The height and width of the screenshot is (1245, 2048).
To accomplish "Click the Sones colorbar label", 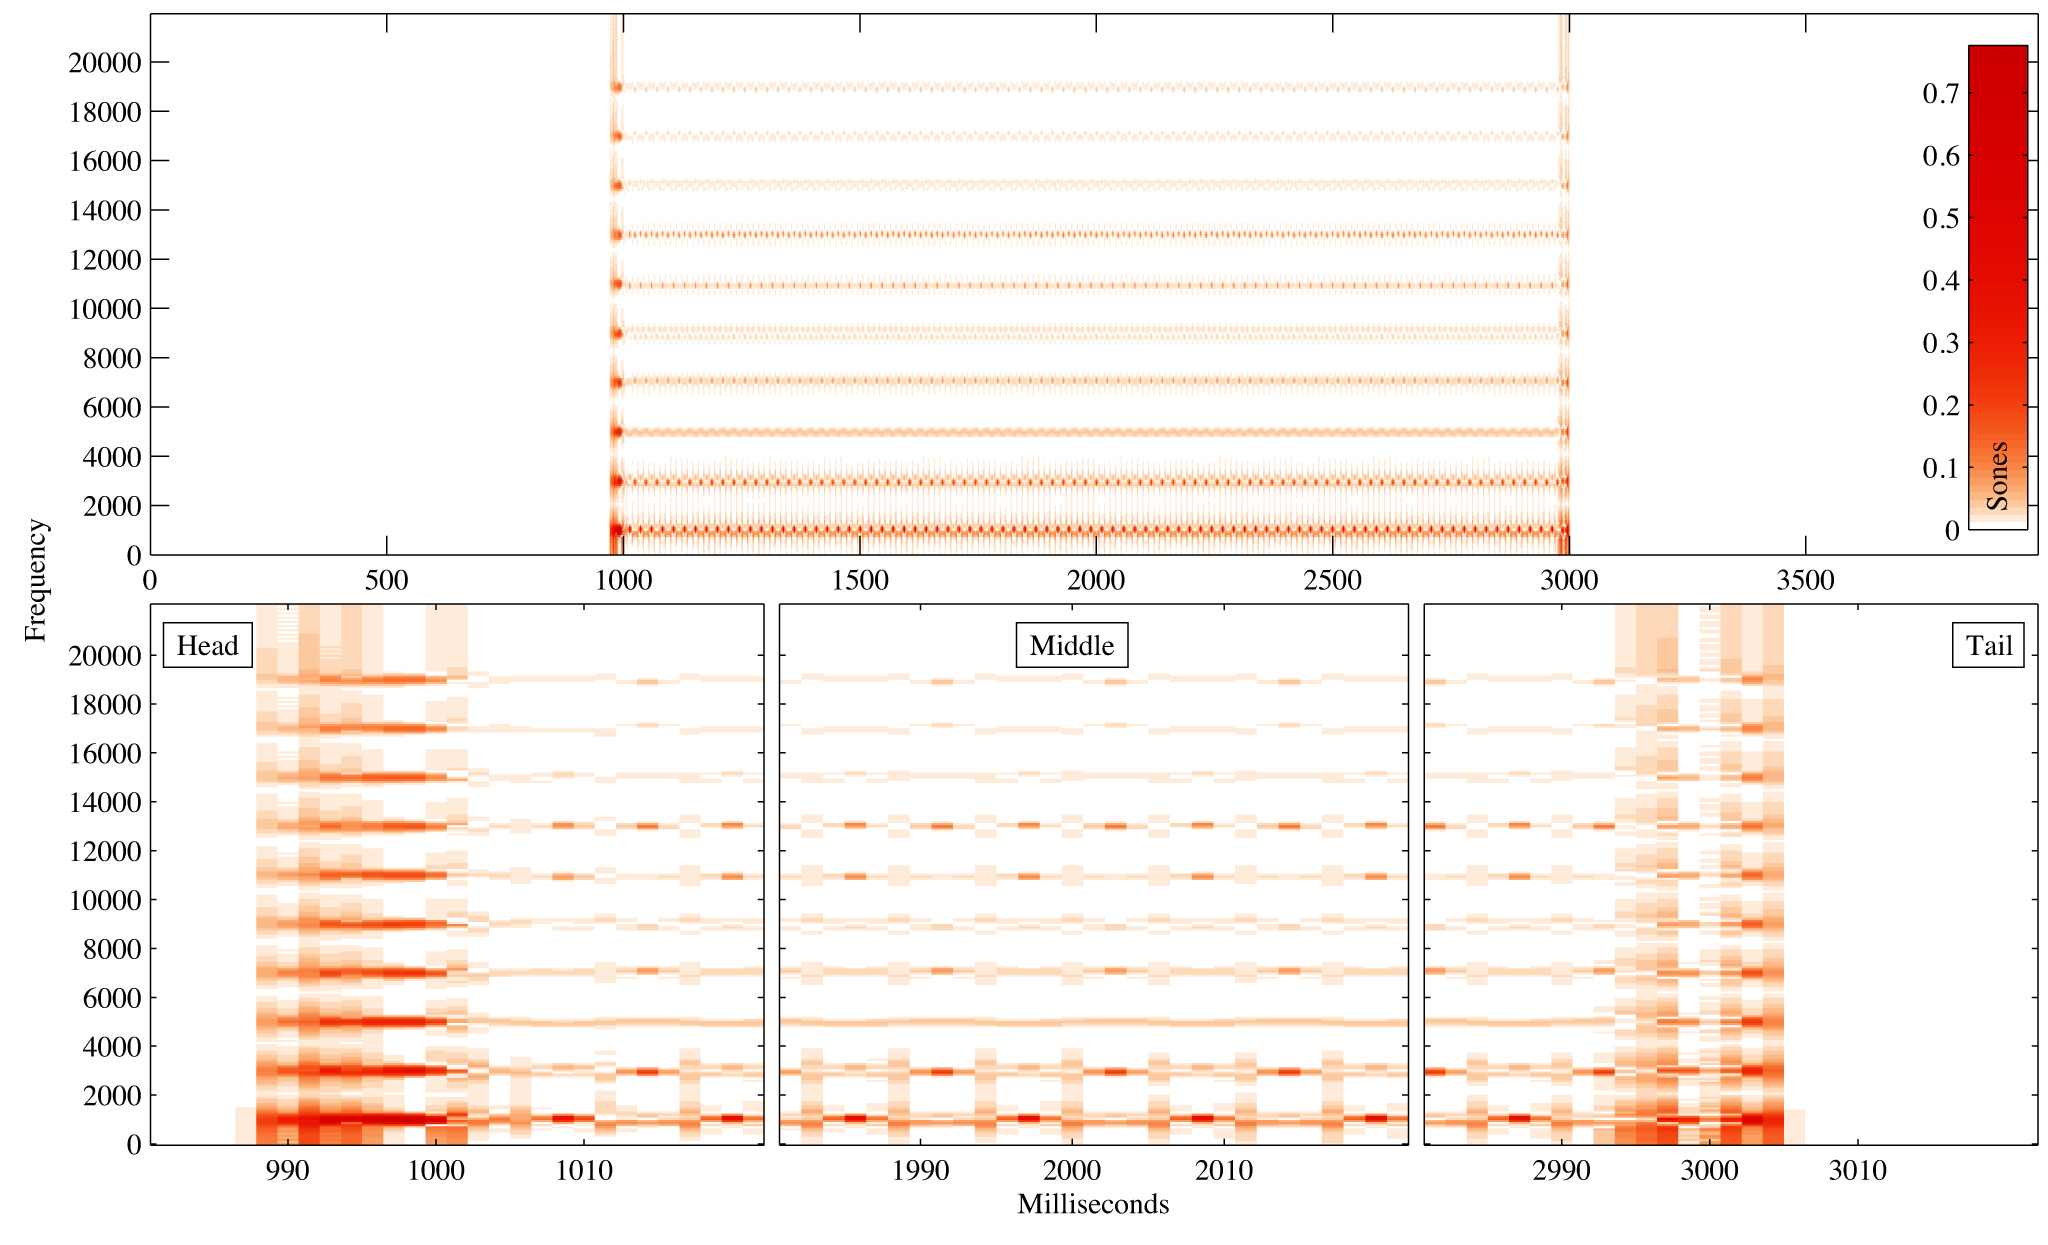I will 1997,476.
